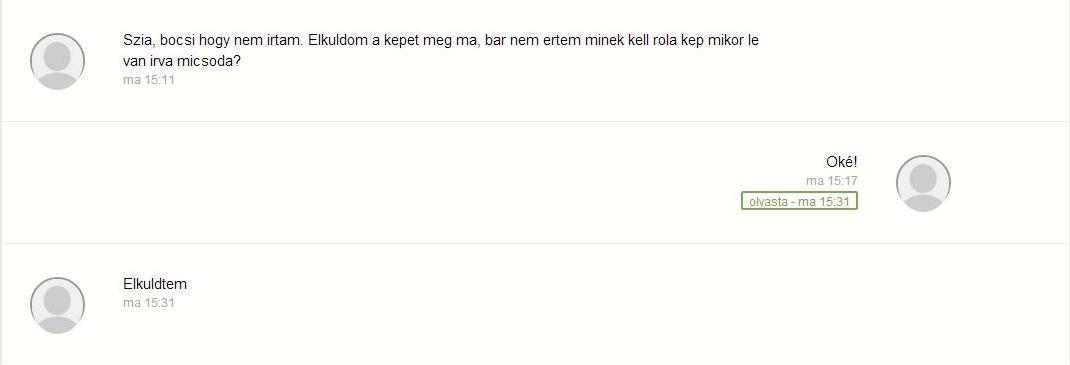1070x365 pixels.
Task: Click the timestamp under 'Elkuldtem'
Action: (x=149, y=303)
